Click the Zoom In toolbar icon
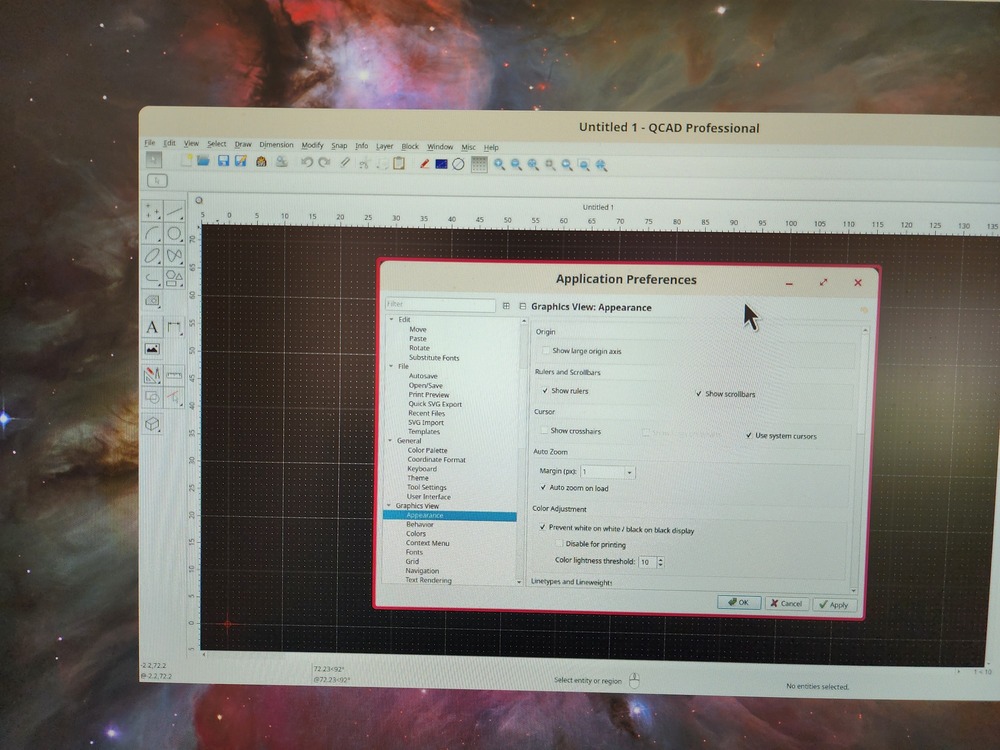This screenshot has width=1000, height=750. tap(499, 163)
